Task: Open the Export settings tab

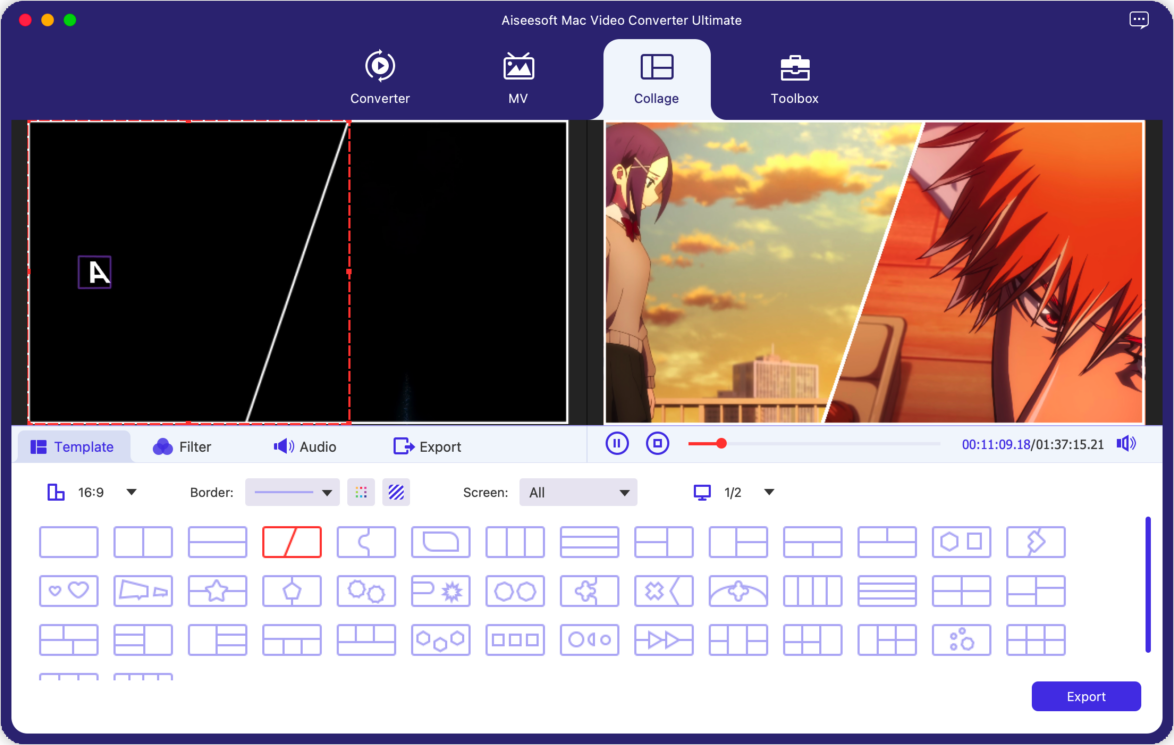Action: point(427,447)
